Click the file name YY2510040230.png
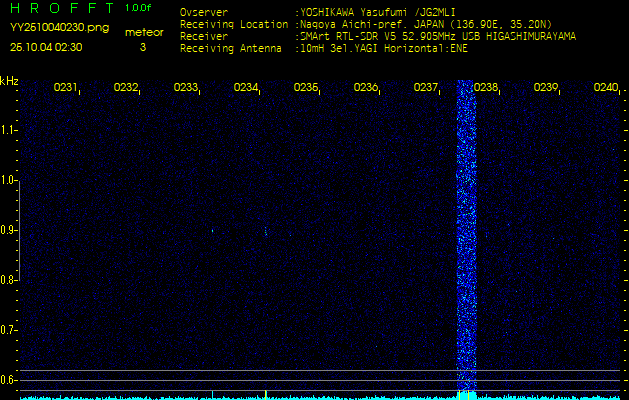Viewport: 629px width, 400px height. click(x=59, y=28)
